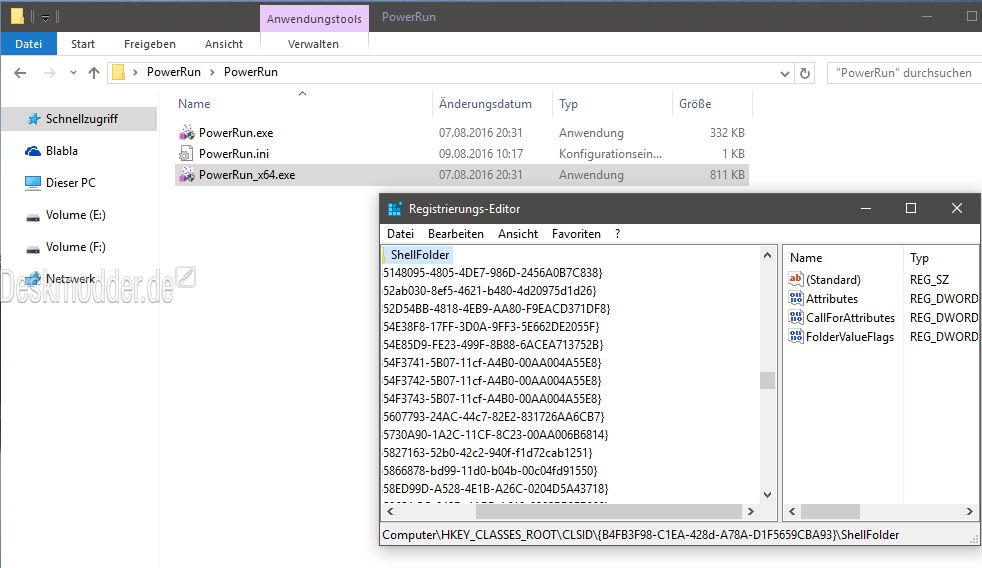Click the Netzwerk icon in sidebar

coord(33,279)
